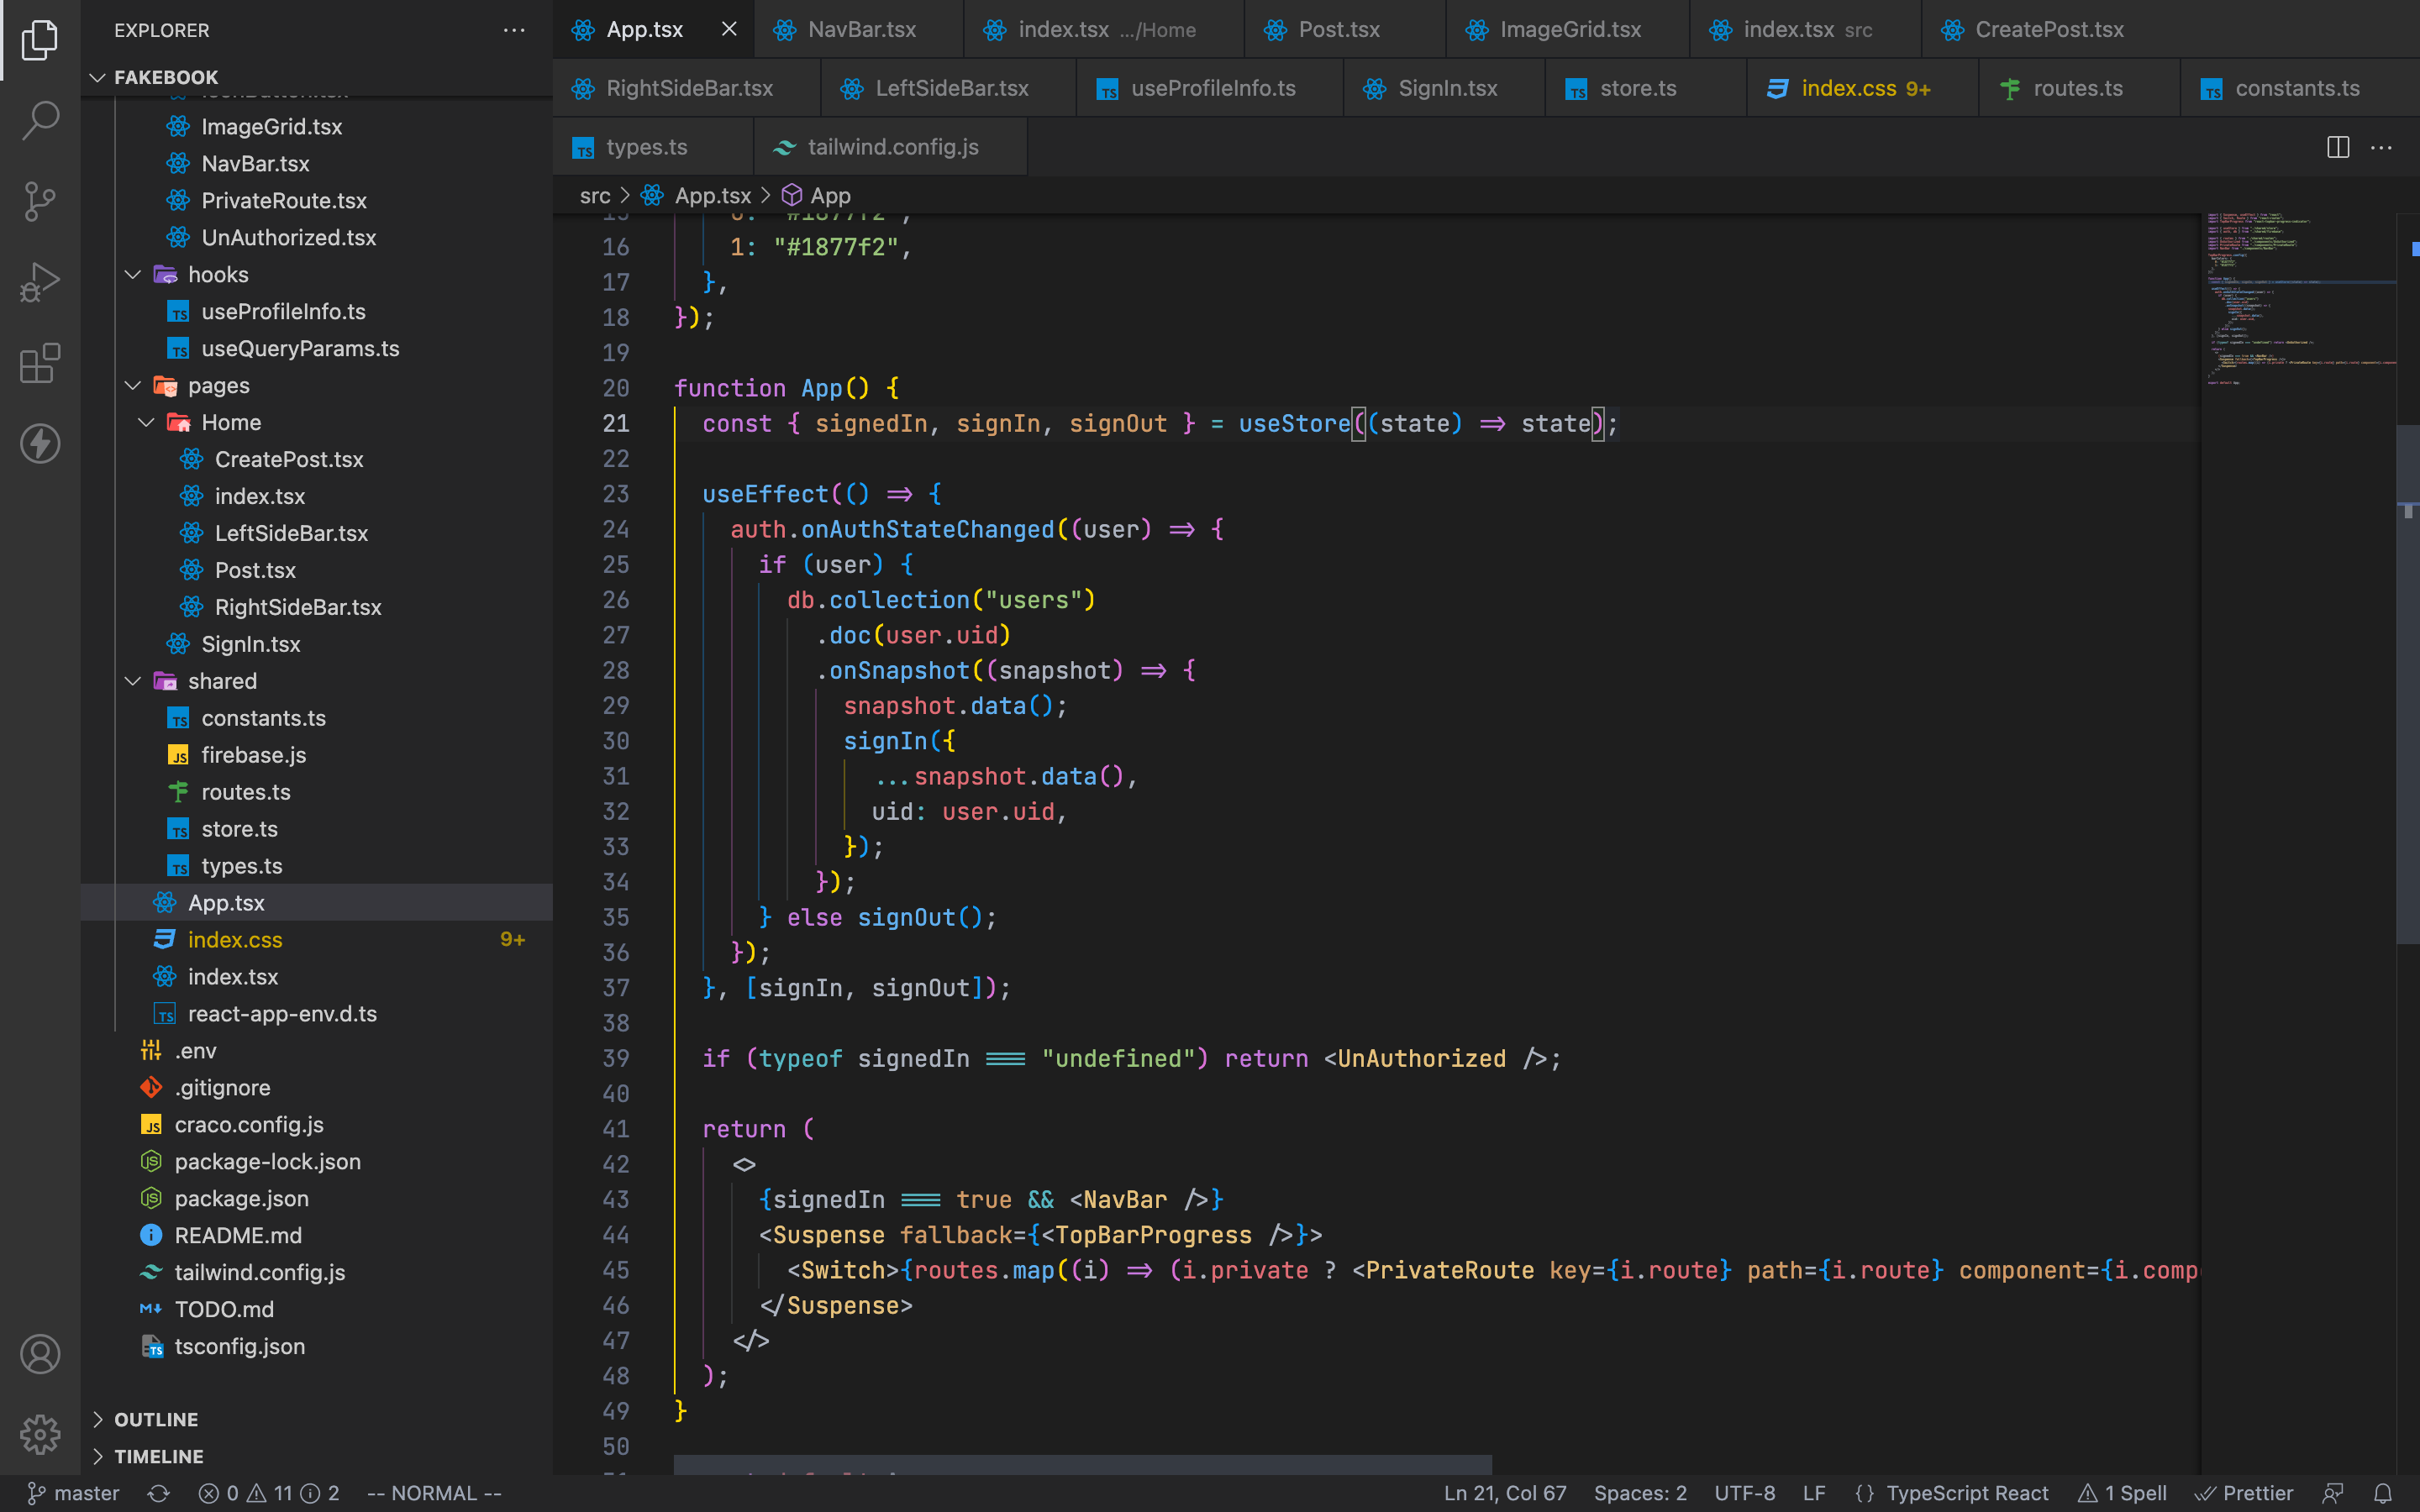Click the Prettier status bar item
This screenshot has height=1512, width=2420.
tap(2244, 1493)
